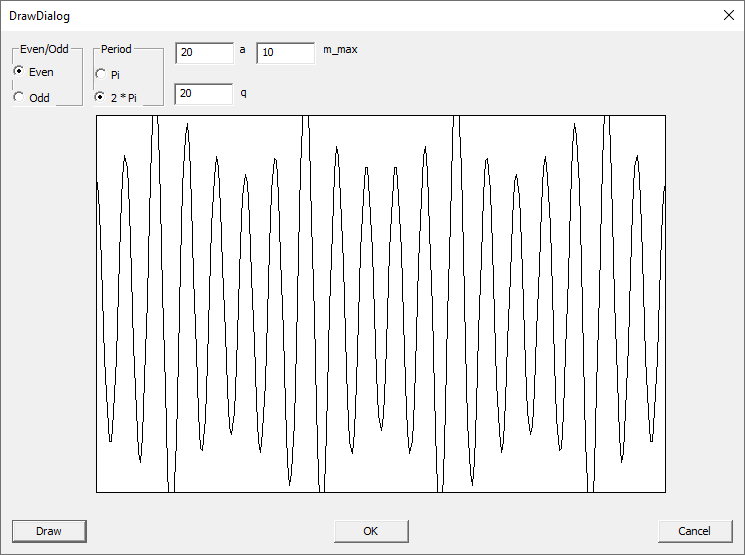Choose the 2 * Pi period option
The height and width of the screenshot is (555, 745).
(101, 98)
